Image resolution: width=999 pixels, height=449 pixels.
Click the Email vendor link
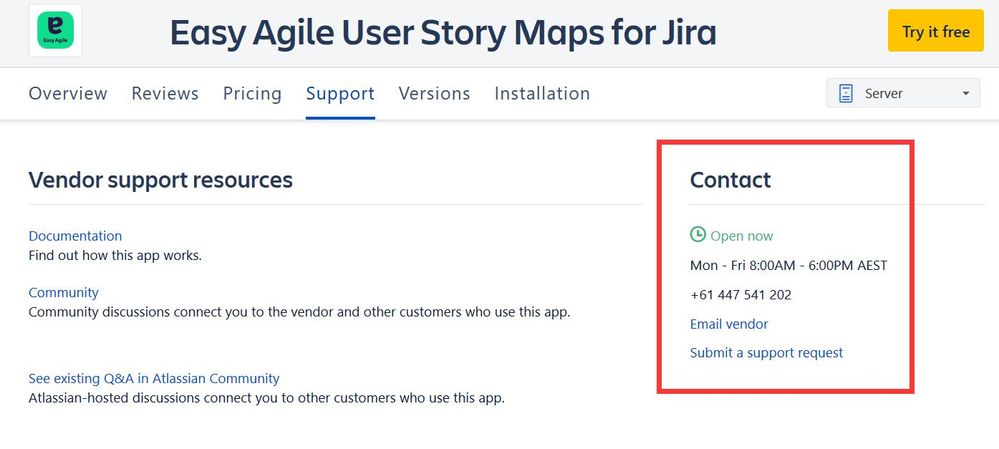[729, 324]
